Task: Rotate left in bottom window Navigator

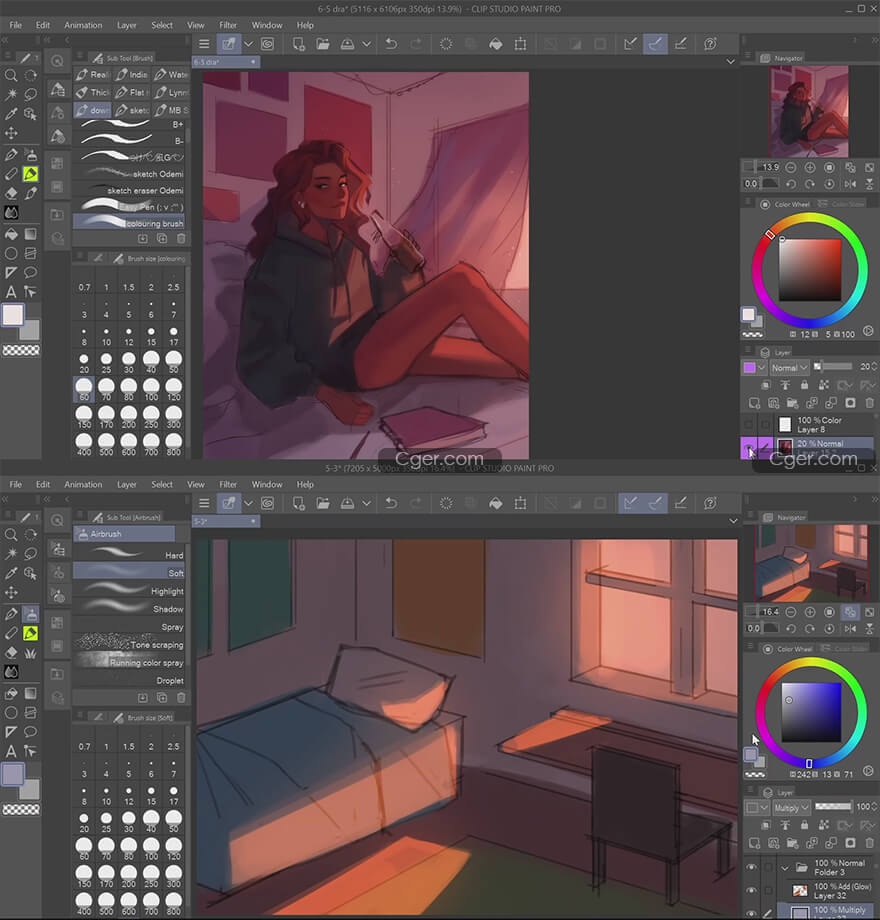Action: [791, 629]
